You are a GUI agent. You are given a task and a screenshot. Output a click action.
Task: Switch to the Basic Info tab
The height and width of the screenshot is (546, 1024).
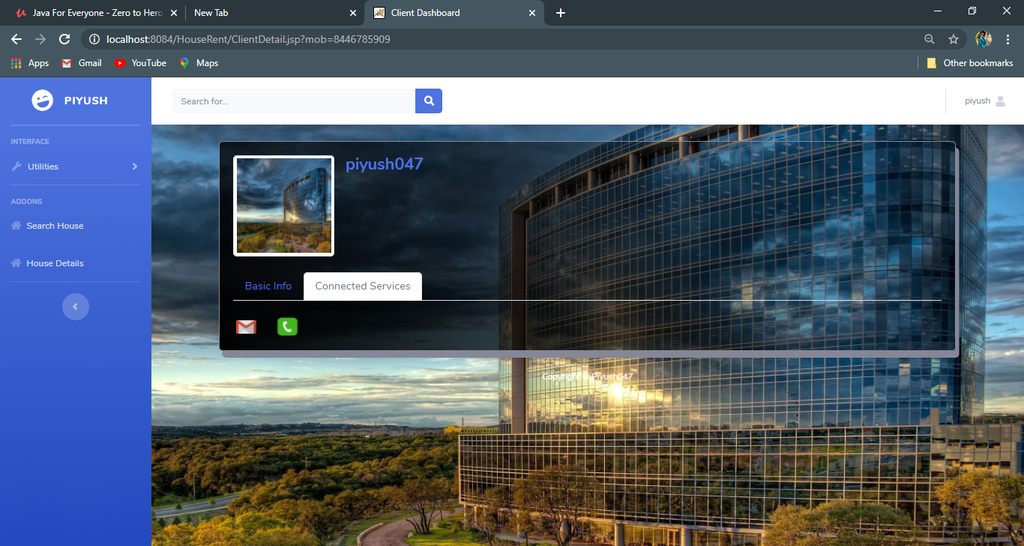[x=268, y=286]
